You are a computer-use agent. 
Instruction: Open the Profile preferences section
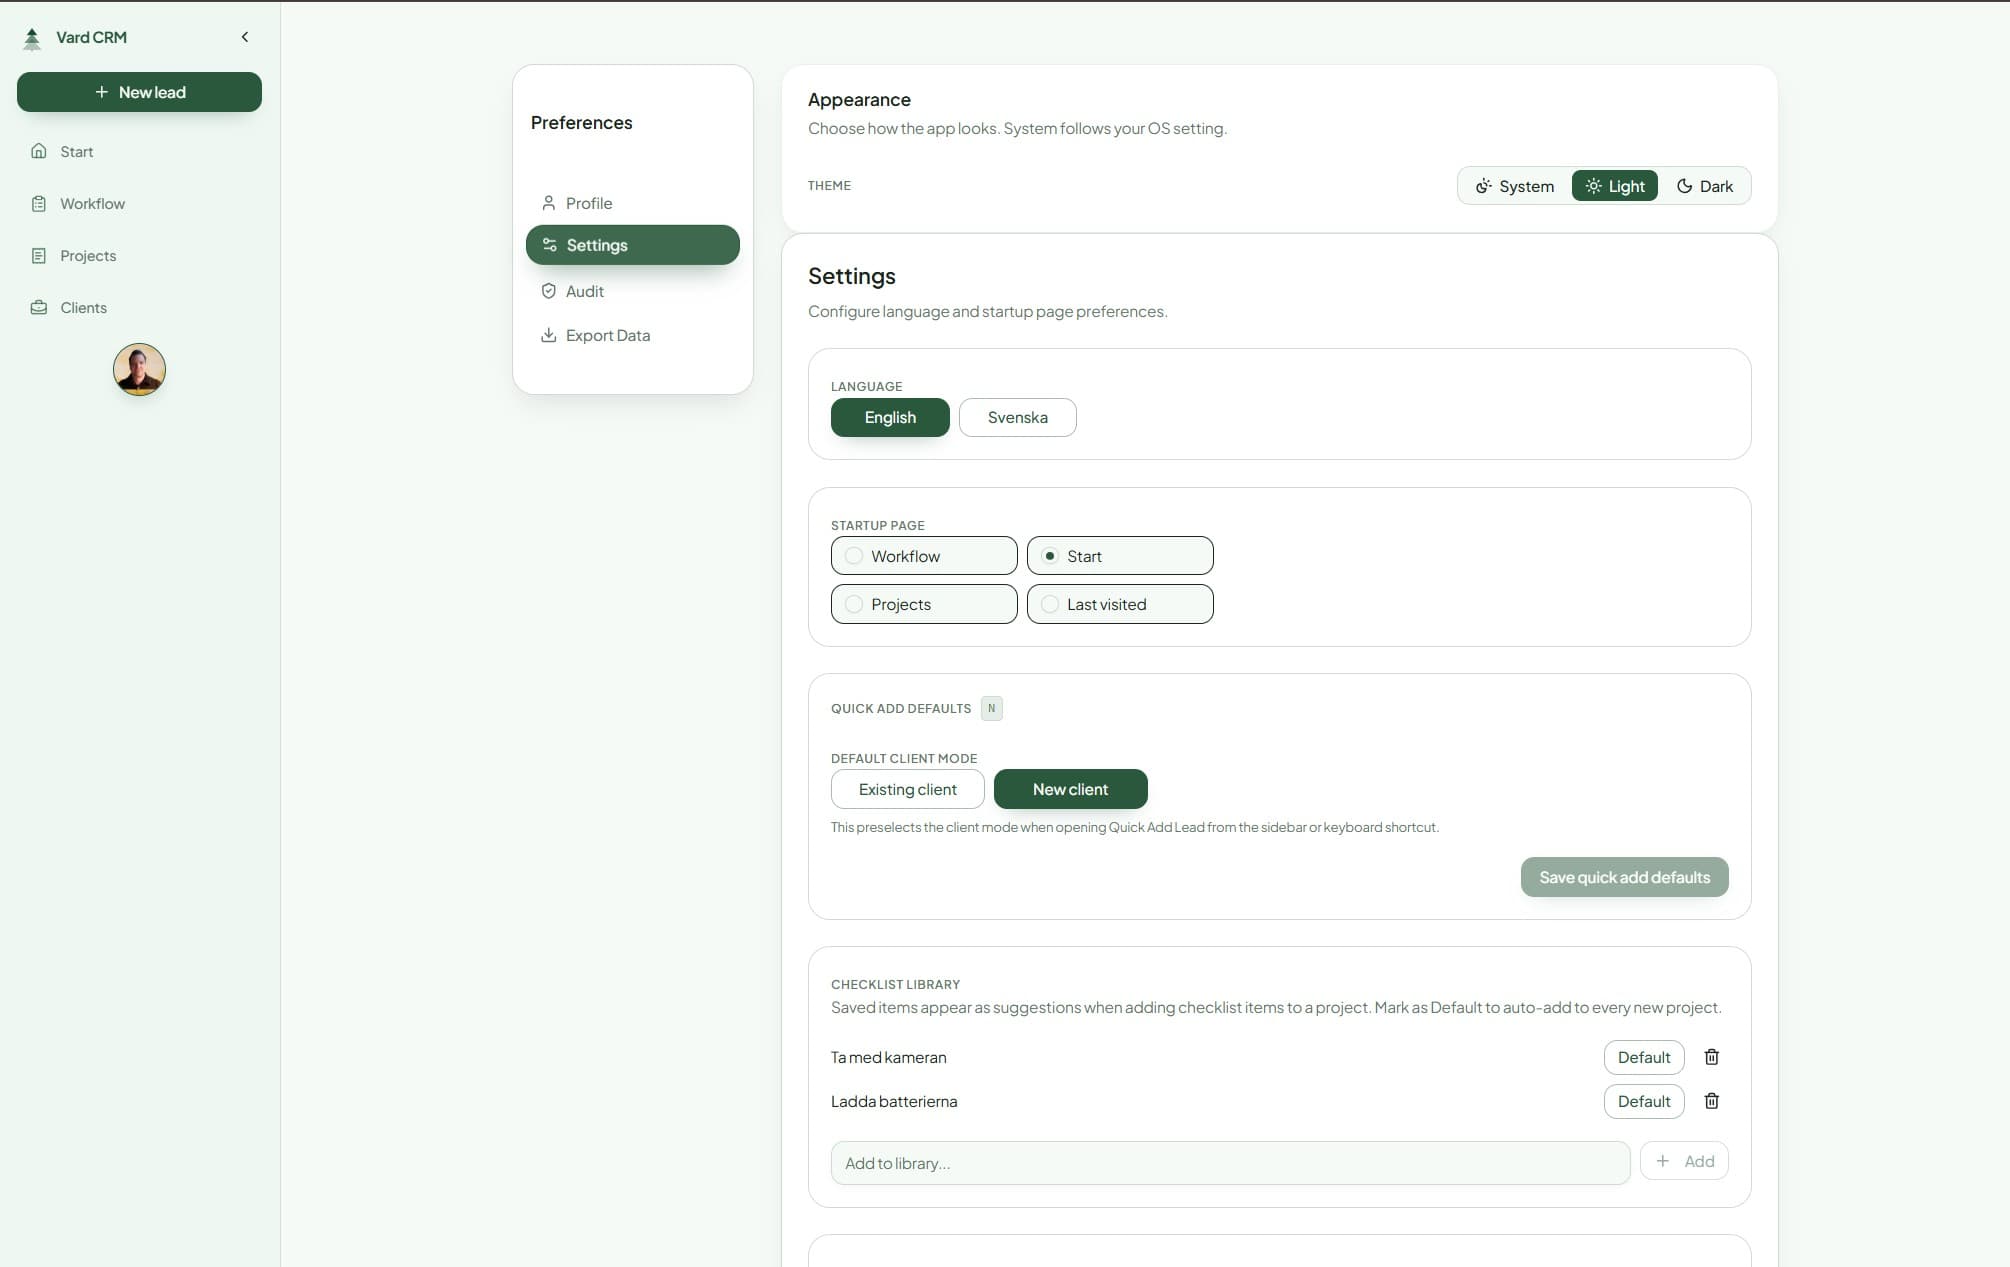pos(589,203)
